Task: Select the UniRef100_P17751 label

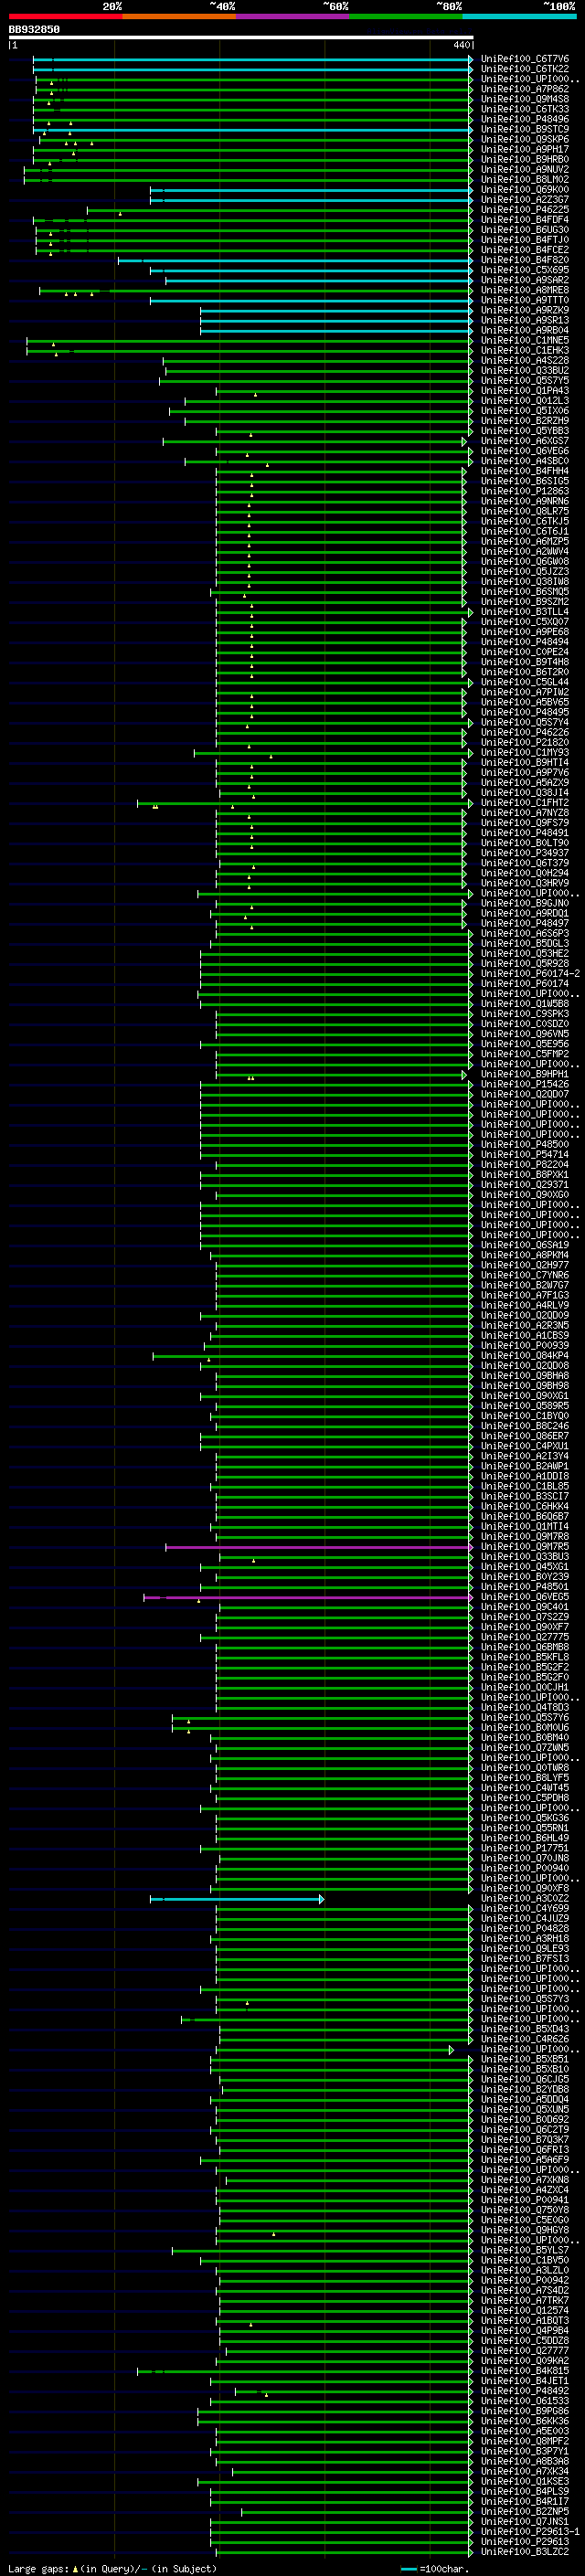Action: pyautogui.click(x=524, y=1848)
